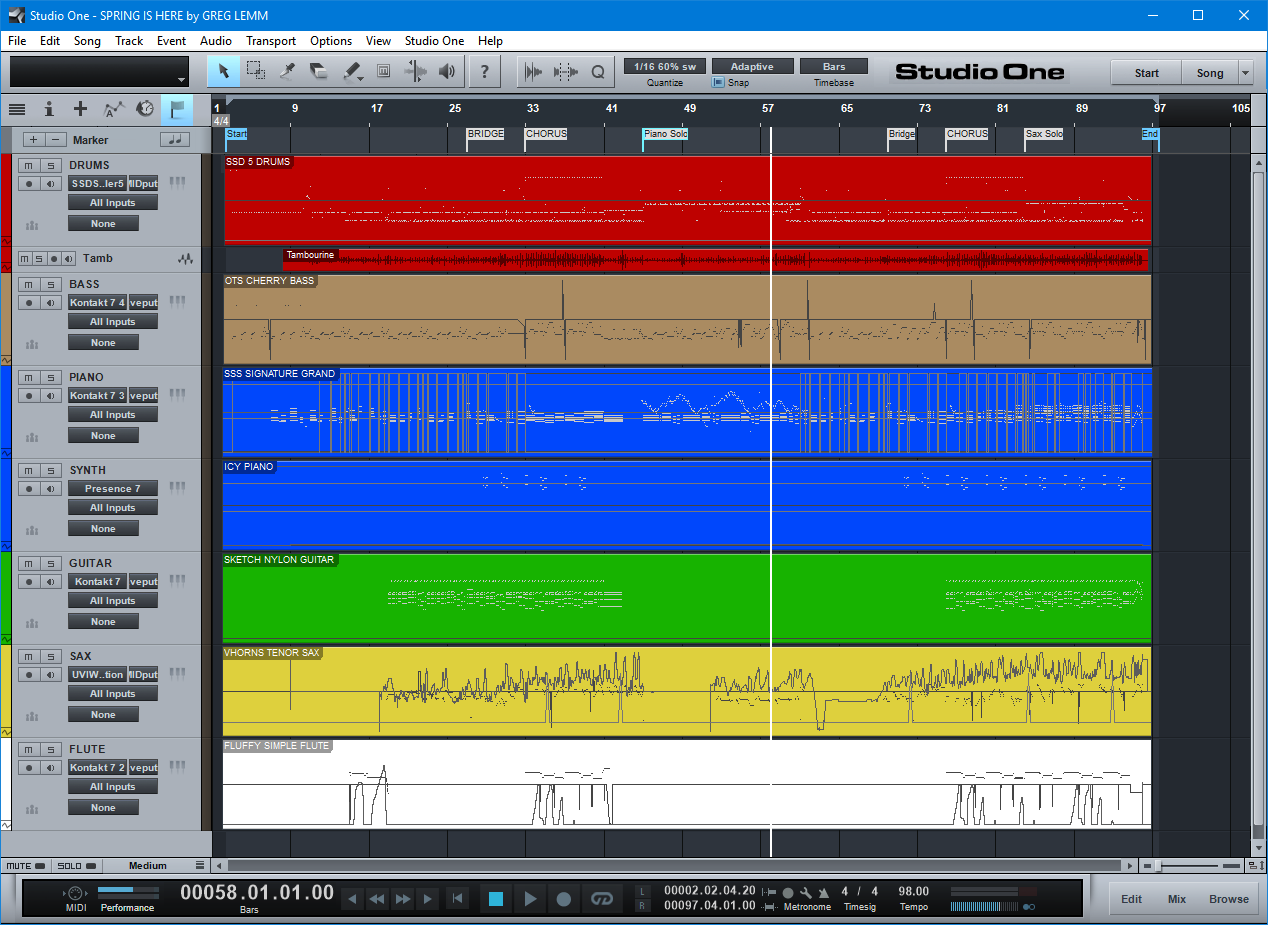Open the Inspector info icon
Viewport: 1268px width, 925px height.
click(48, 109)
